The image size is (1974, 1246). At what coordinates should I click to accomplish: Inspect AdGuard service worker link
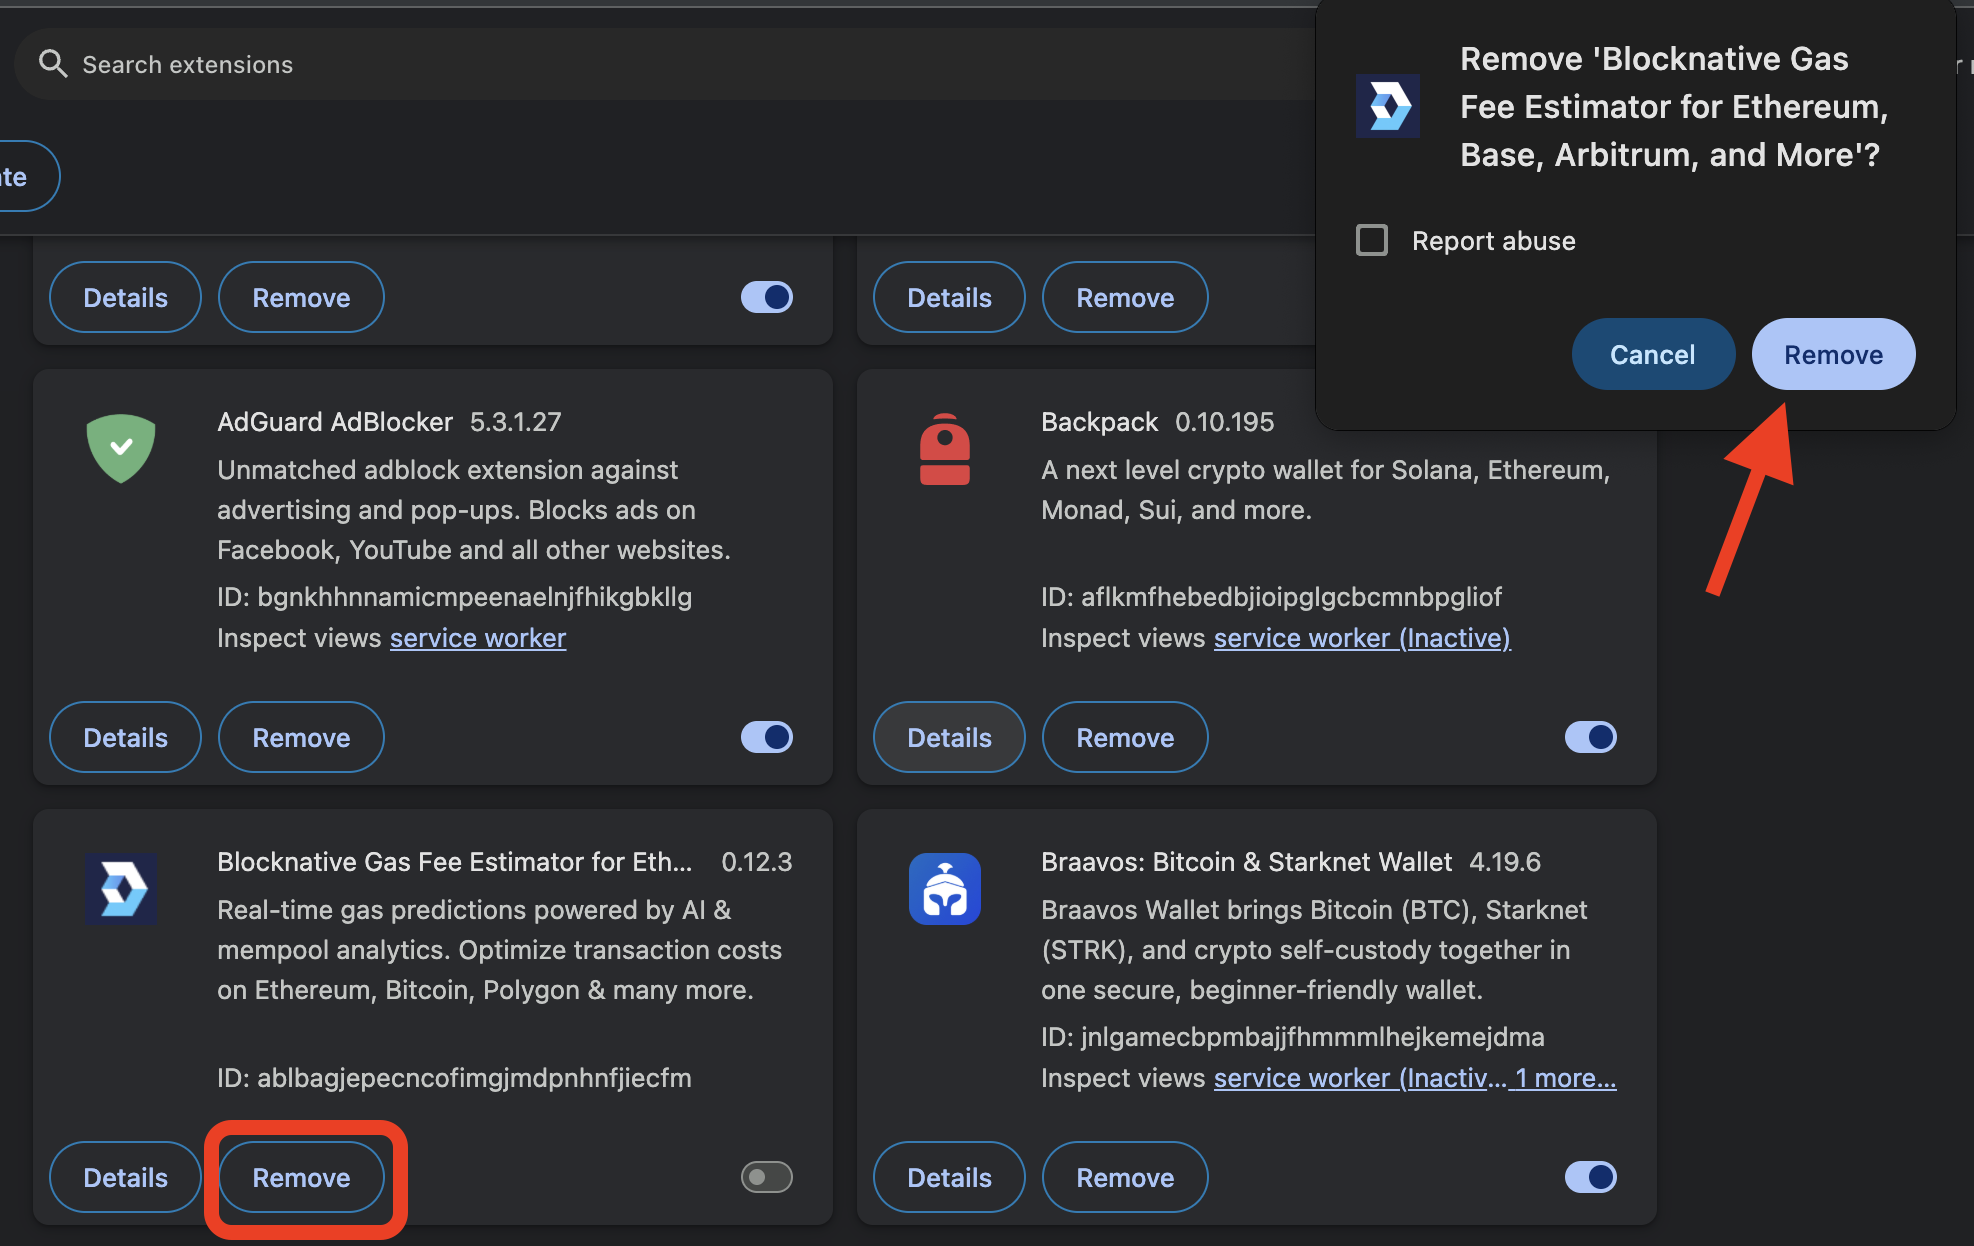point(478,638)
